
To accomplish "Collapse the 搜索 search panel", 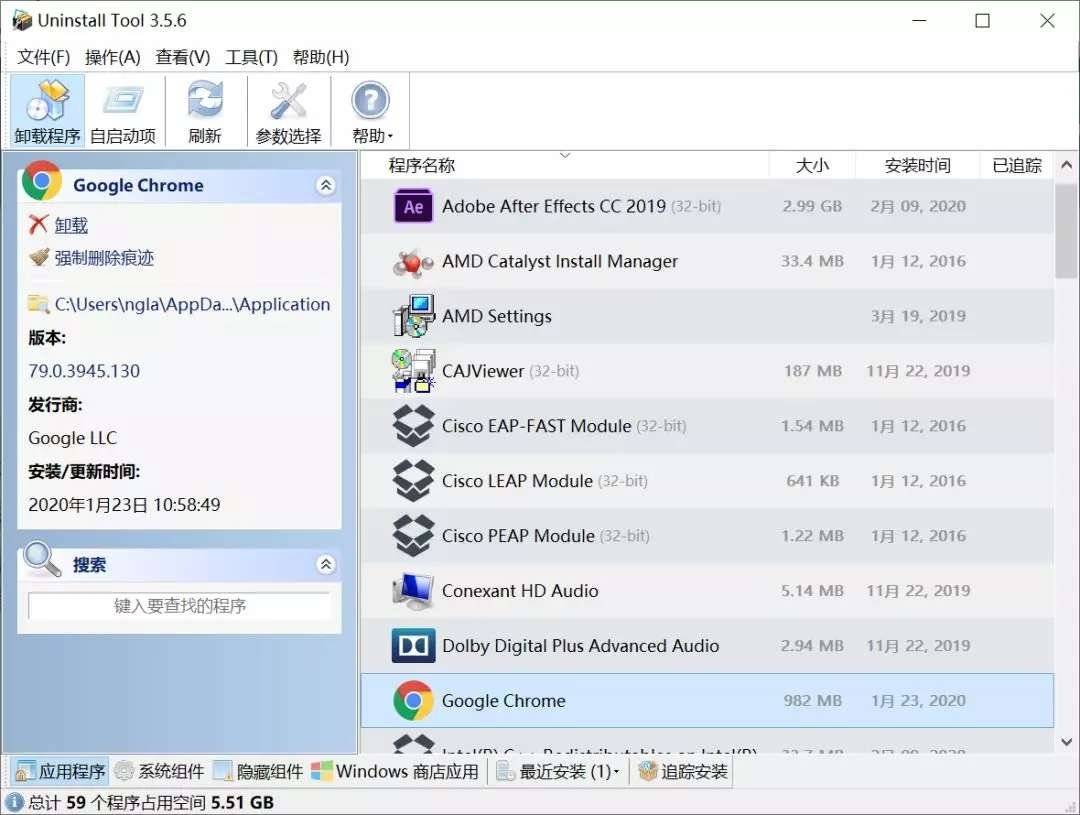I will point(326,565).
